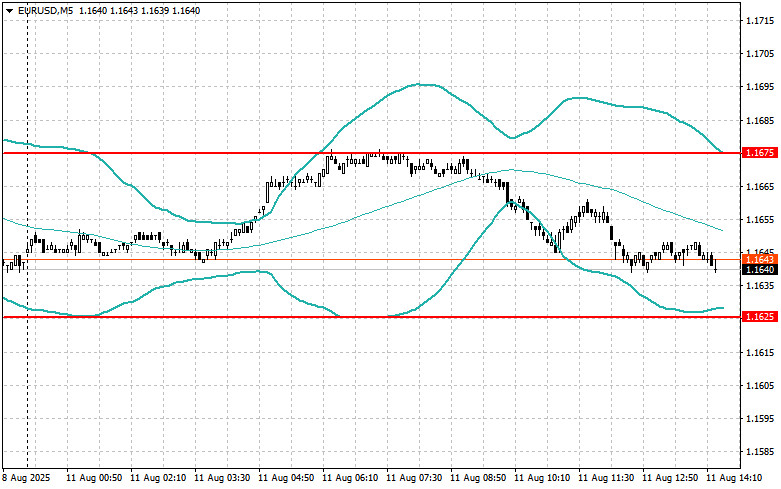Click price scale value 1.1665
This screenshot has width=781, height=489.
coord(760,187)
